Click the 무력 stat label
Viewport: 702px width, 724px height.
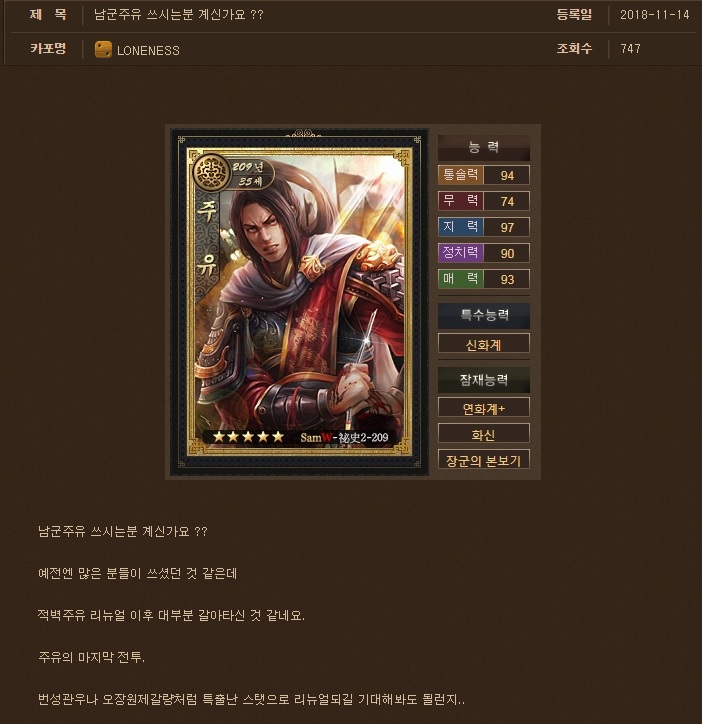460,201
